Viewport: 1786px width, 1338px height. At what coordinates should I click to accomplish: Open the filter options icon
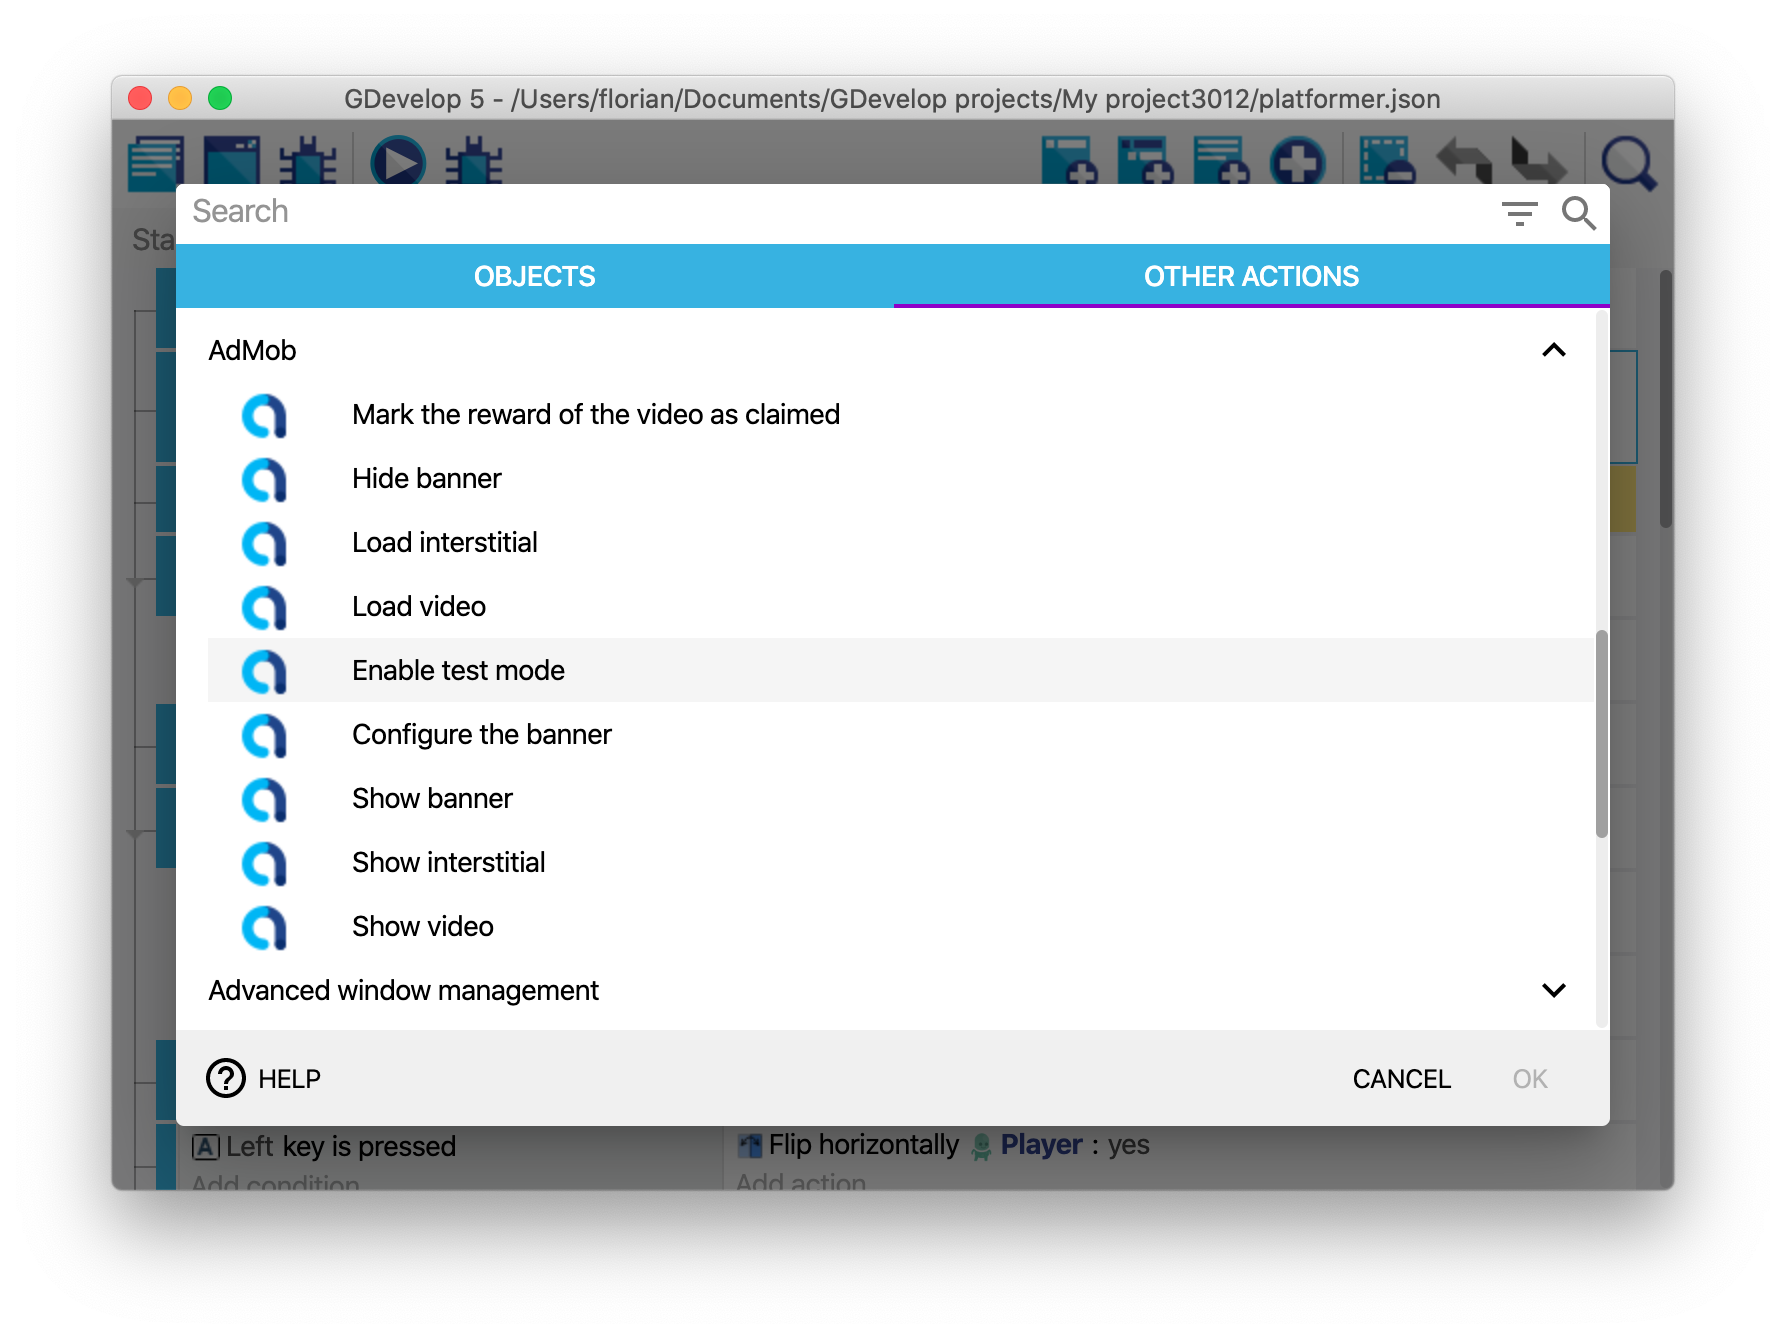coord(1519,213)
